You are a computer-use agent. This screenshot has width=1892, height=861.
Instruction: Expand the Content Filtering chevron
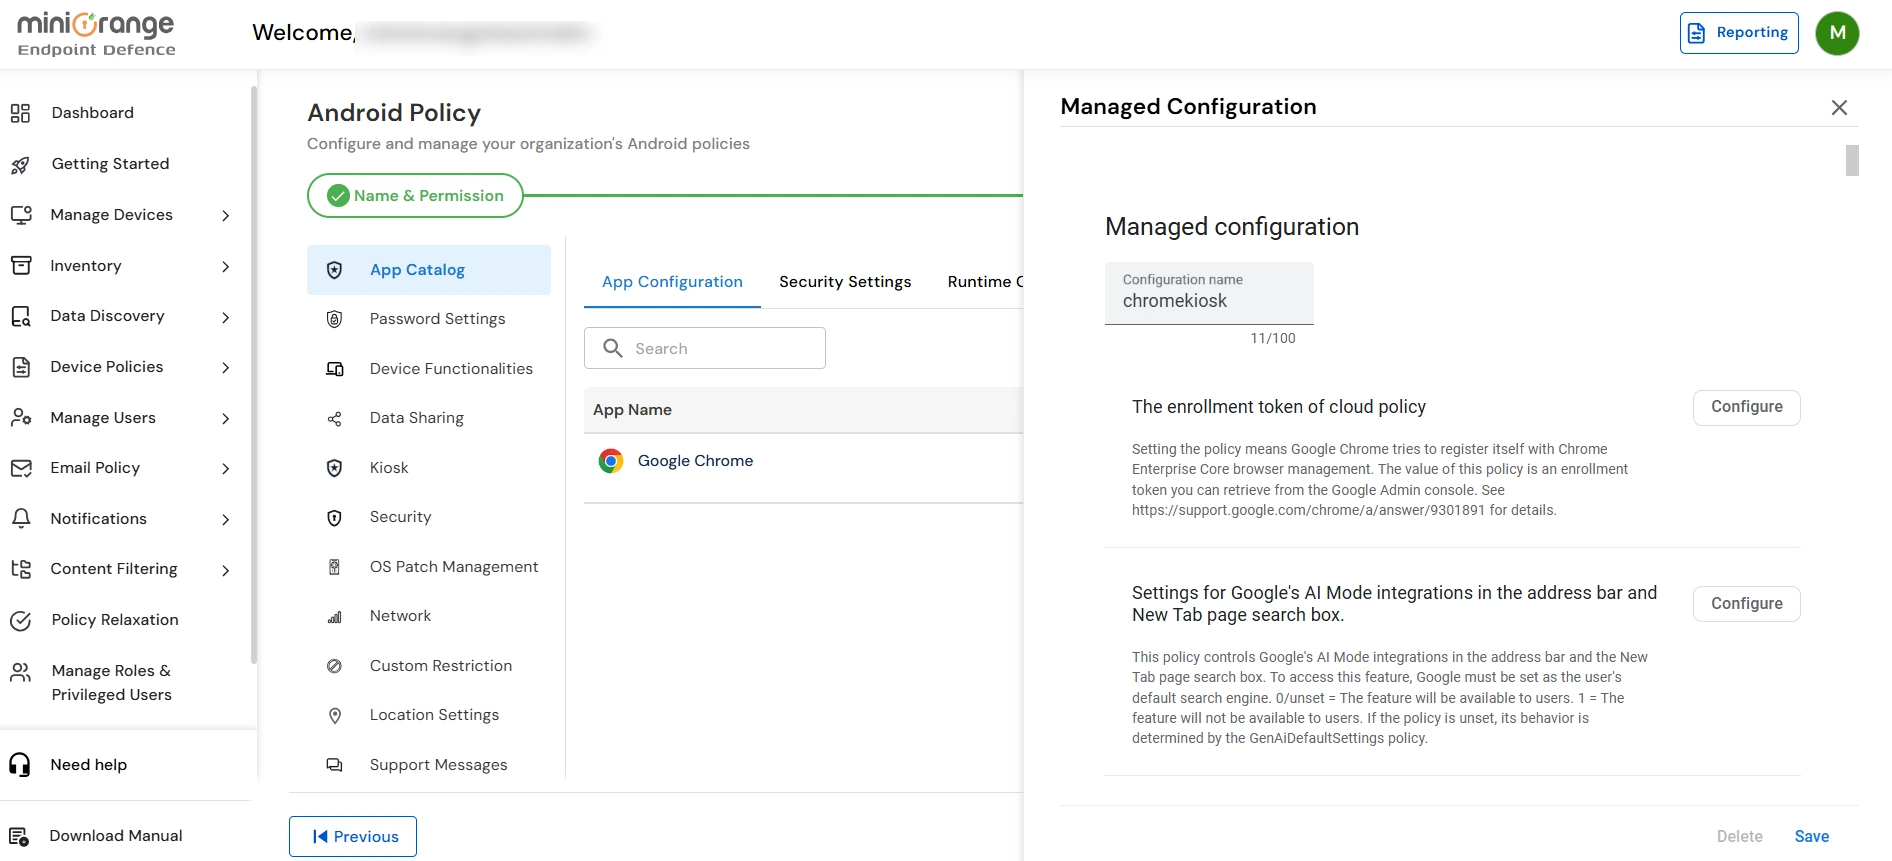click(226, 571)
